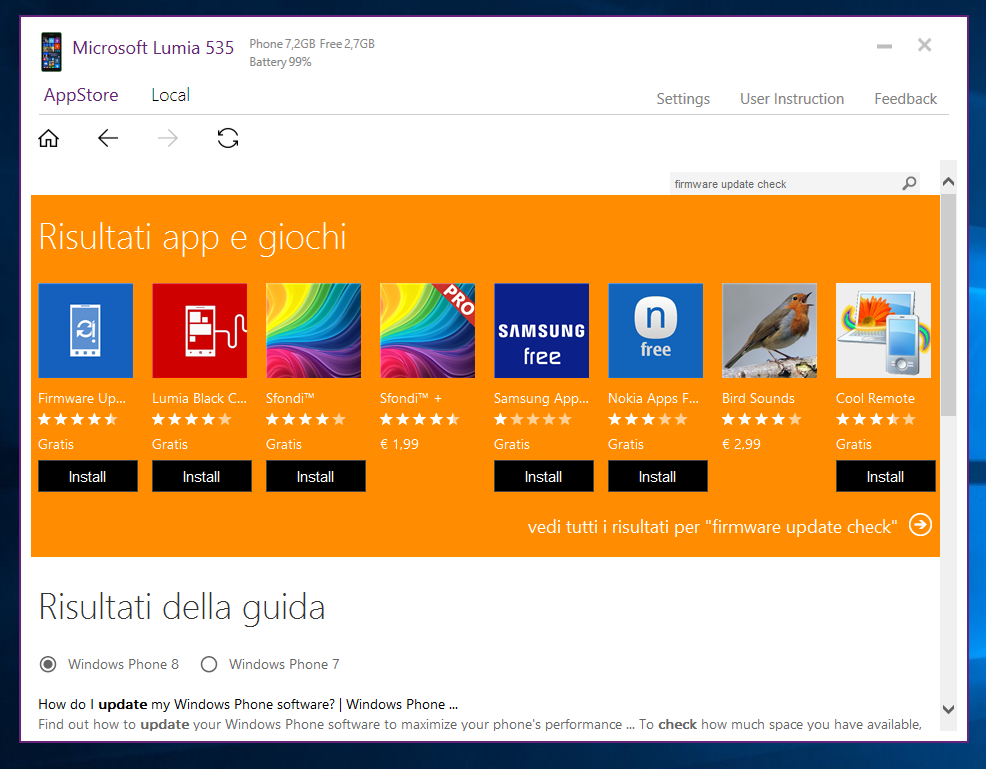The image size is (986, 769).
Task: Click the firmware update check search field
Action: (x=787, y=184)
